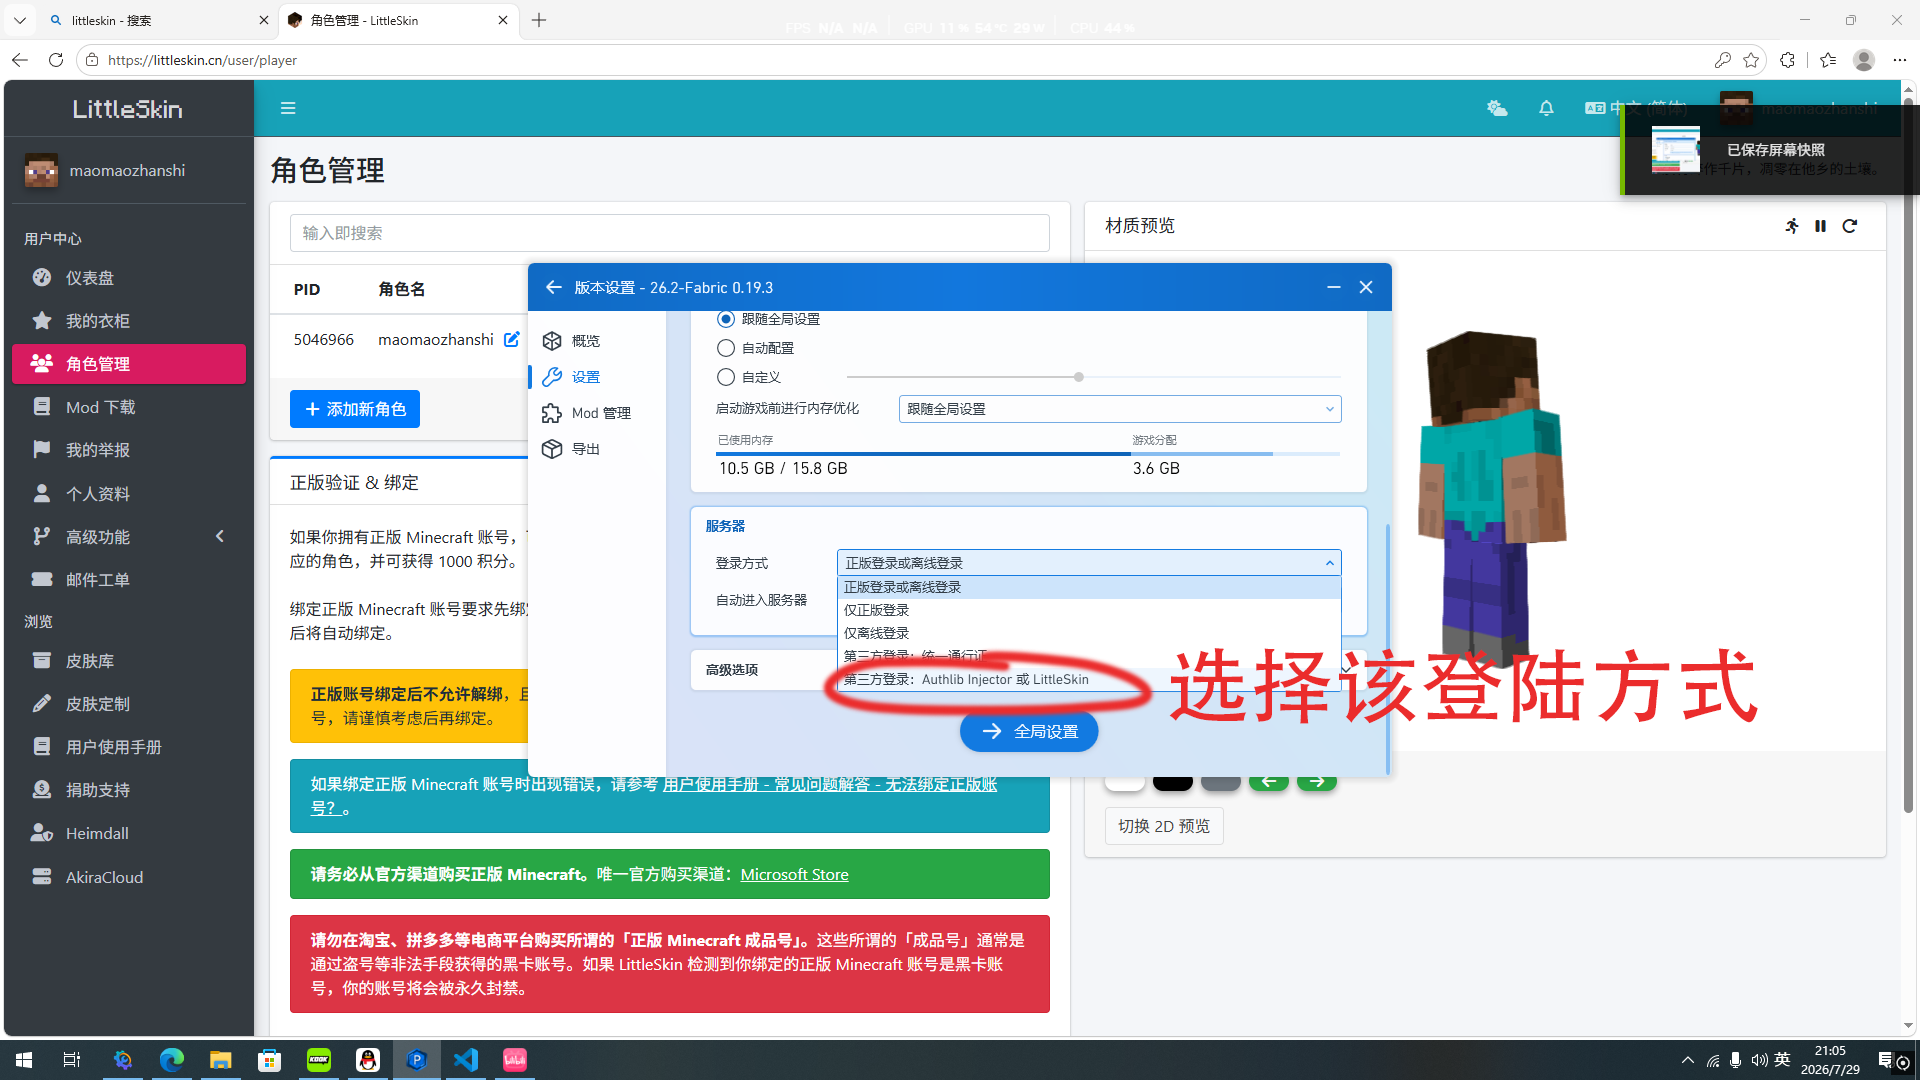
Task: Choose 仅正版登录 login option
Action: pos(1089,610)
